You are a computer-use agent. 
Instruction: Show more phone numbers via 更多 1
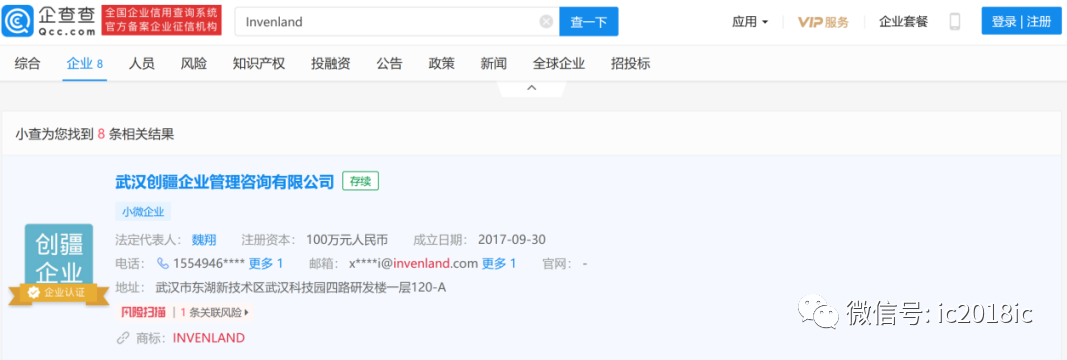[265, 263]
